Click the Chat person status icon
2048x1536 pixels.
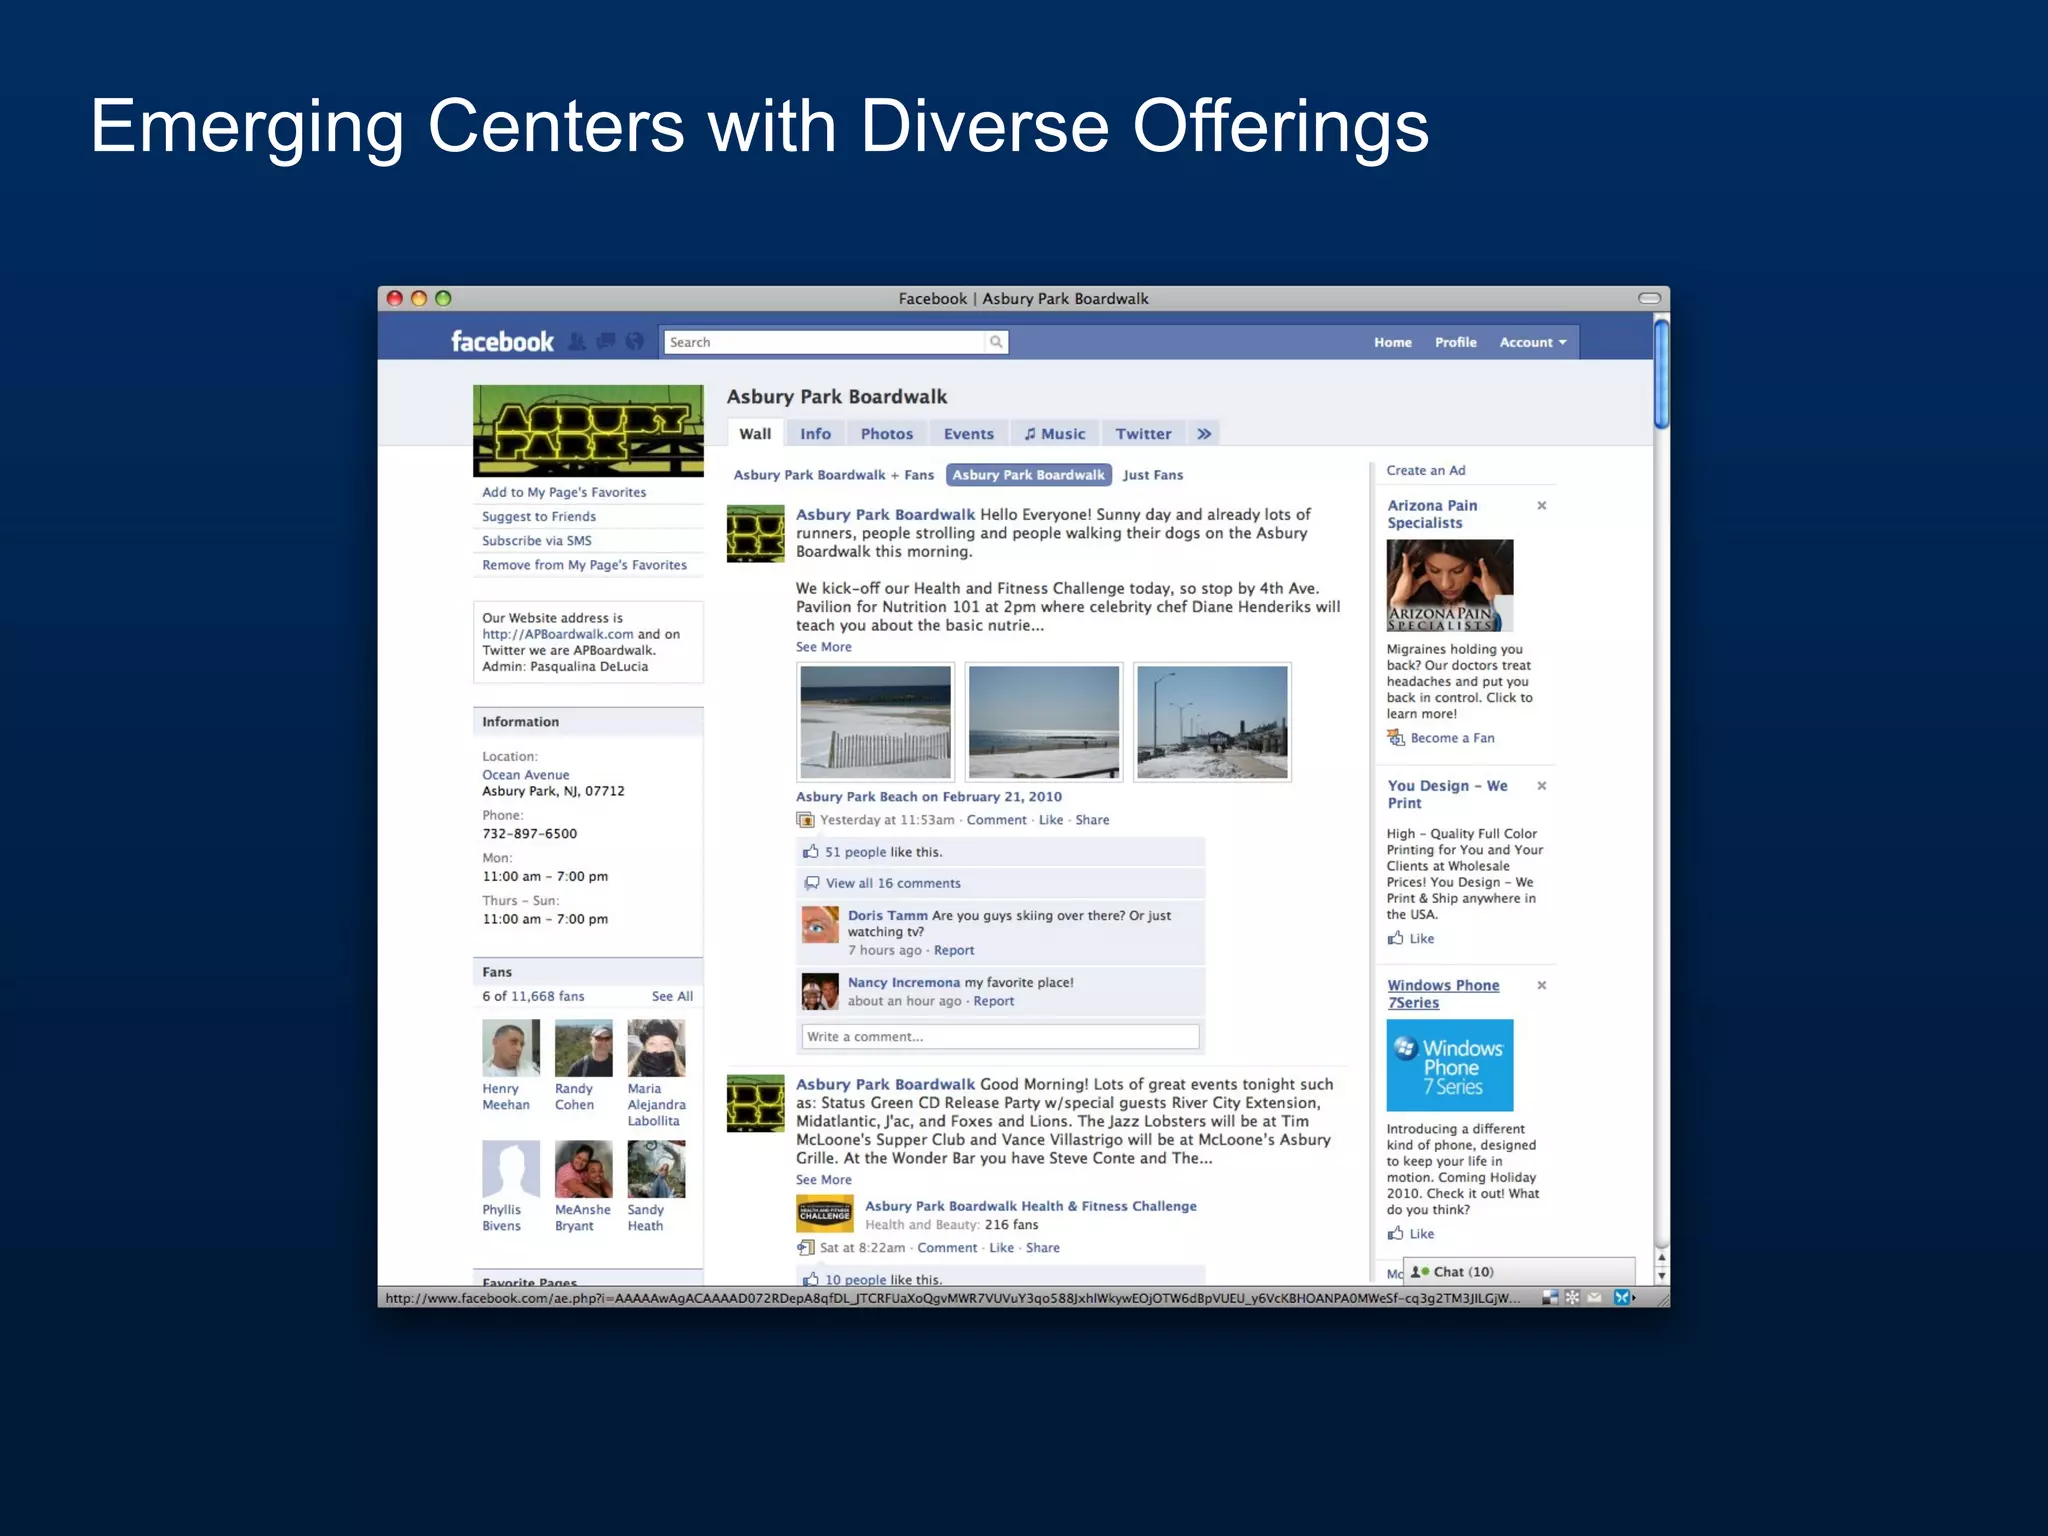point(1419,1272)
